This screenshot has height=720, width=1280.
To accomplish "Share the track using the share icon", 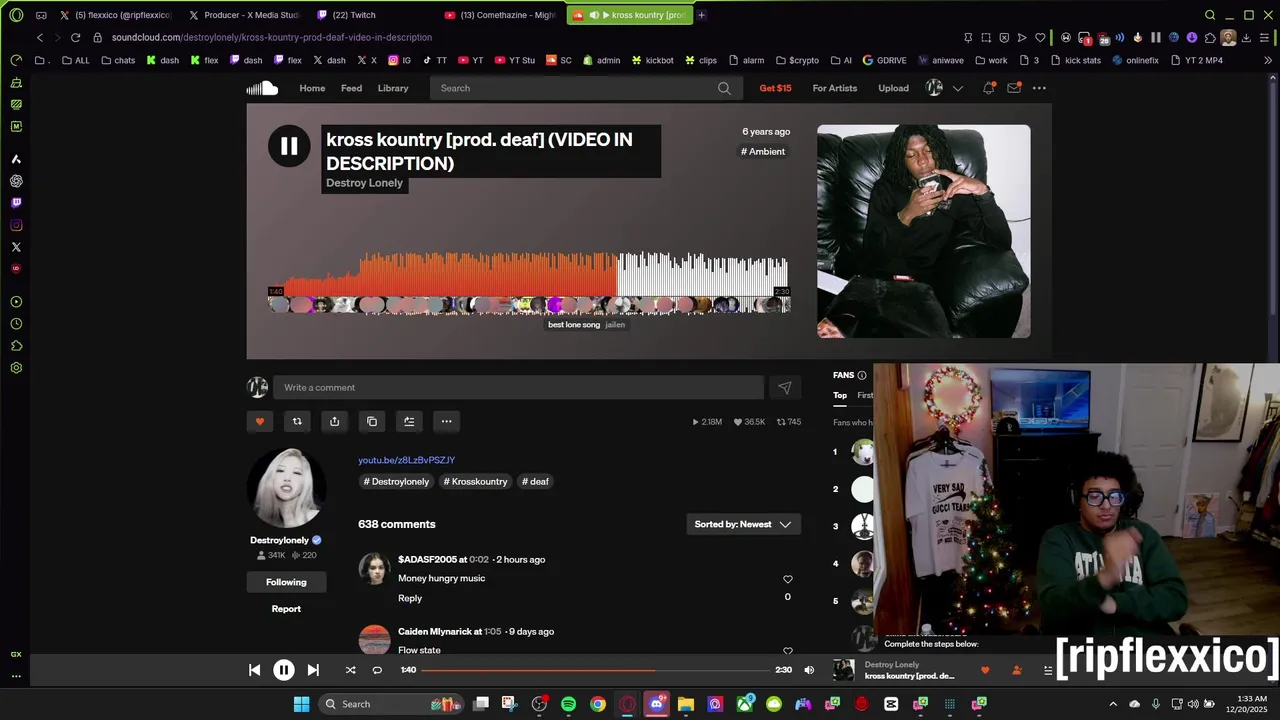I will [x=334, y=422].
